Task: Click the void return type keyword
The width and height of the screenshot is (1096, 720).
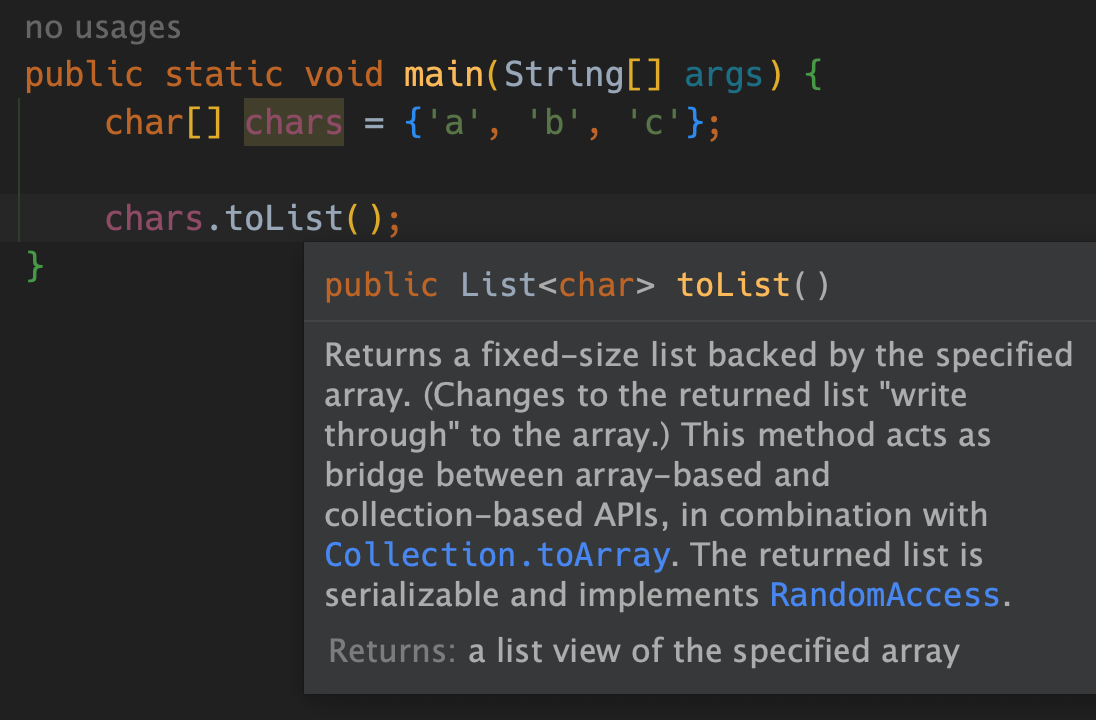Action: (344, 75)
